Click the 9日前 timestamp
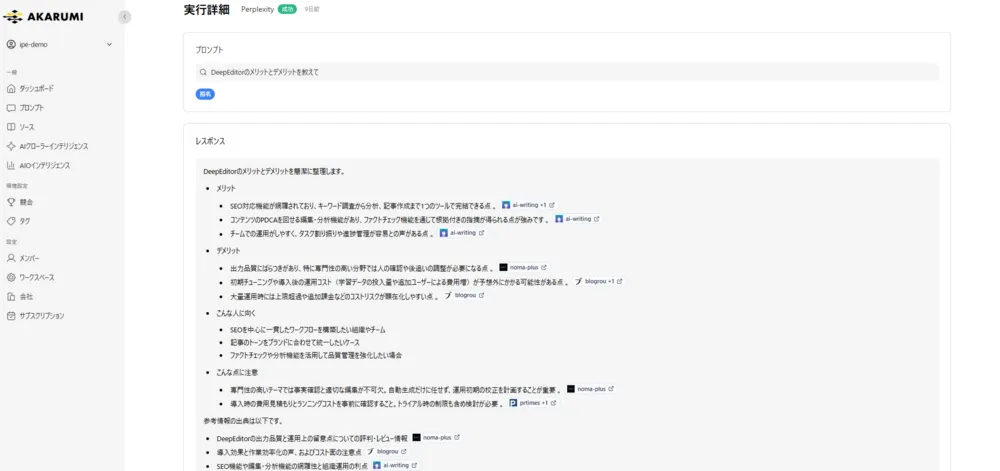The image size is (1000, 471). (x=312, y=10)
